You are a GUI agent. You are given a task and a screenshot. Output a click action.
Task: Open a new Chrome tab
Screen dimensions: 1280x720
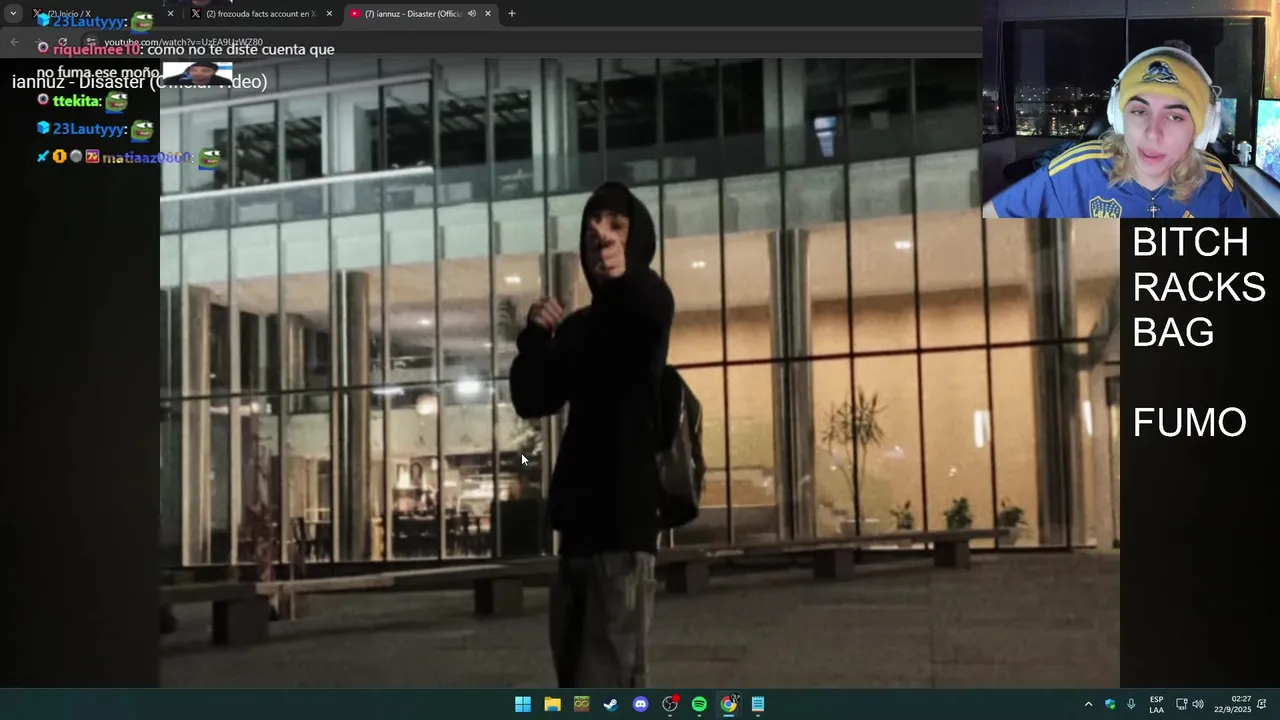click(512, 14)
